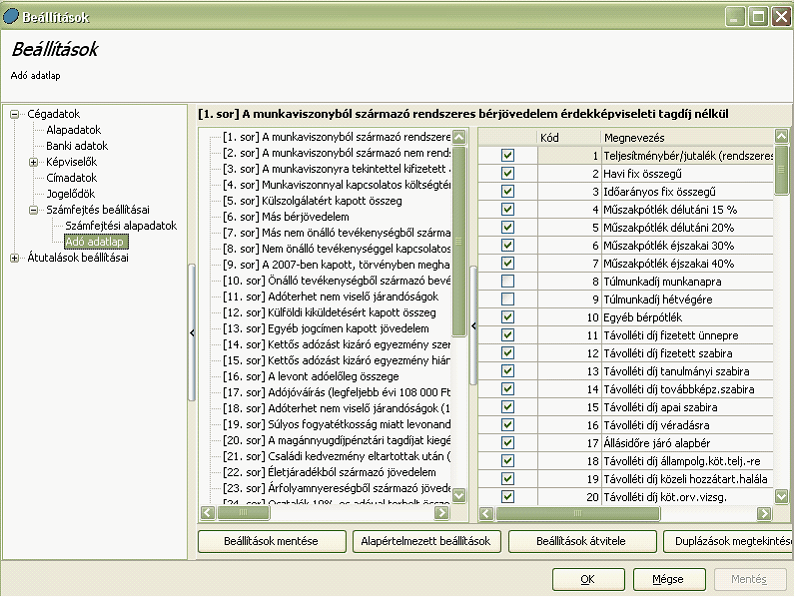Click Beállítások átvitele button

pos(582,541)
